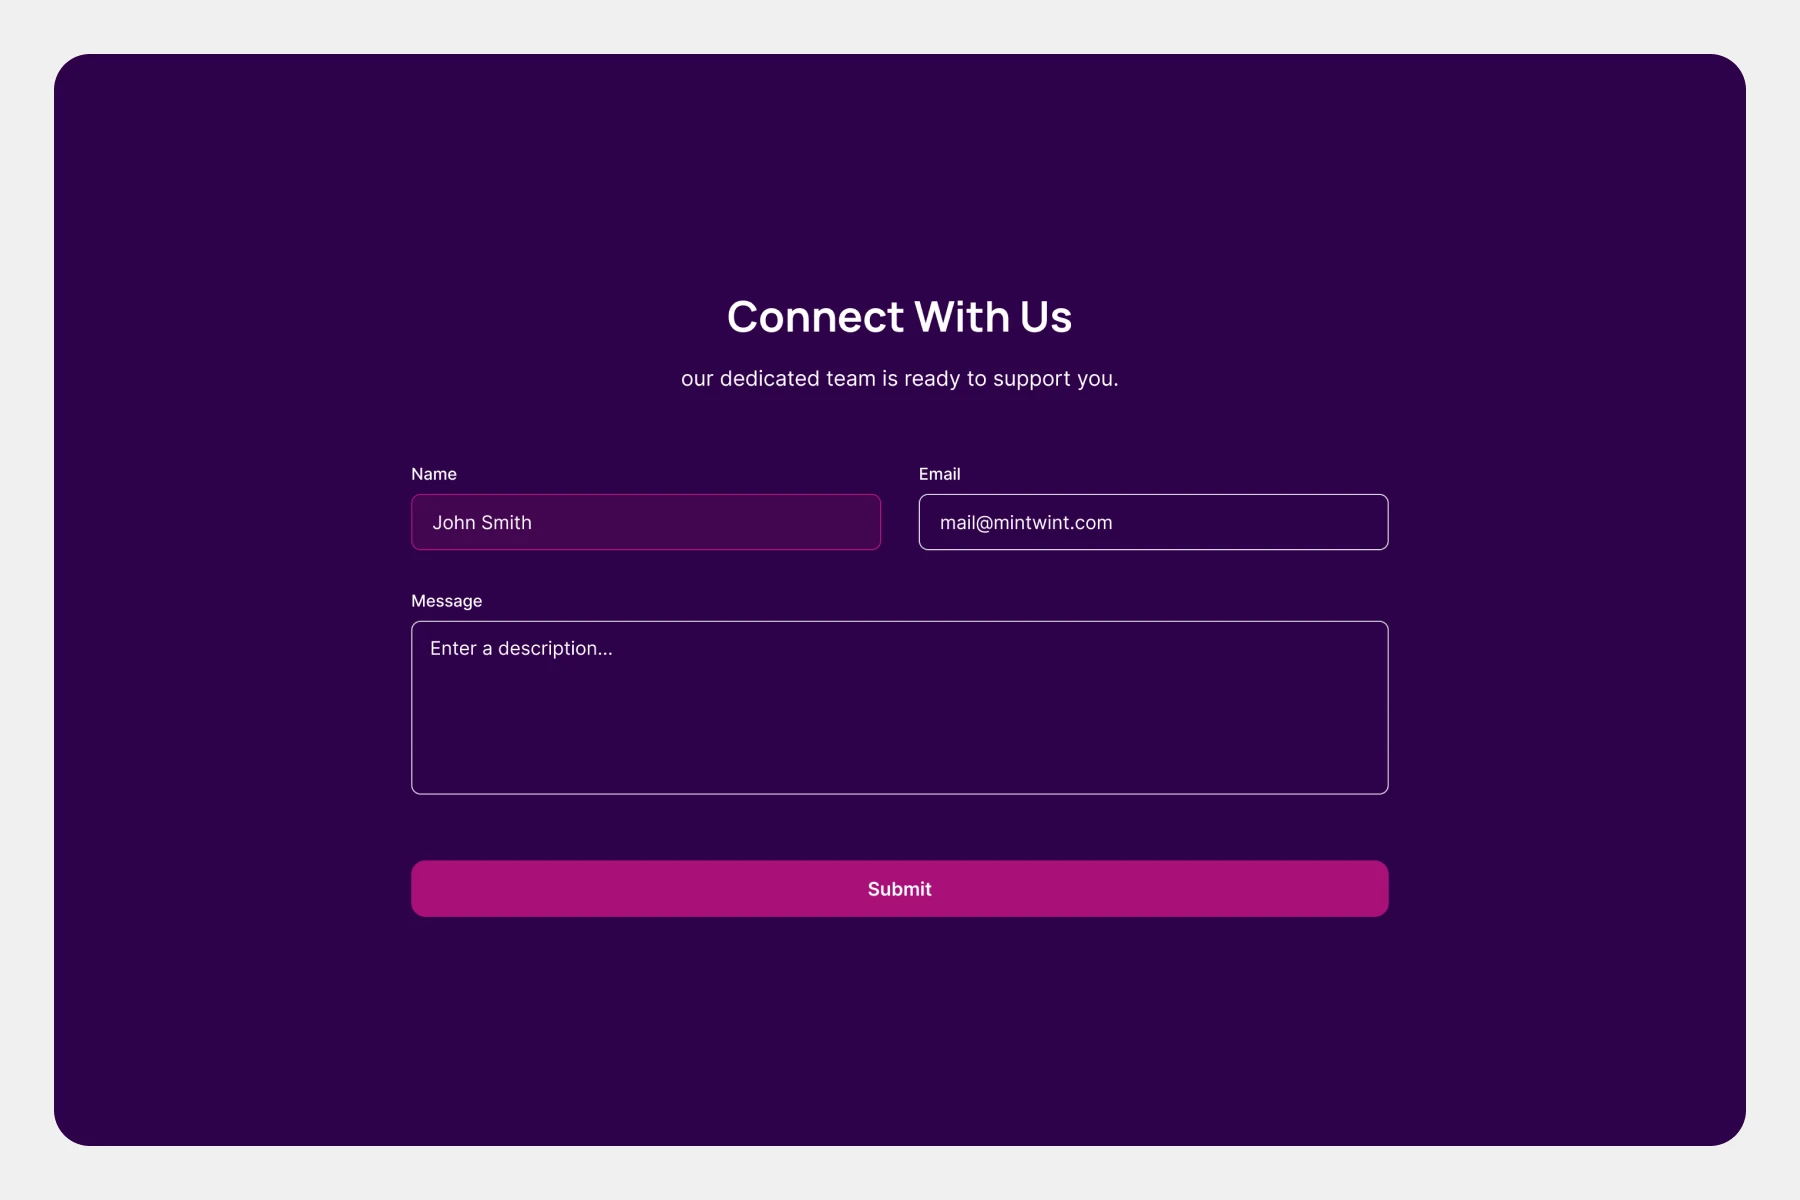This screenshot has width=1800, height=1200.
Task: Click the word "Smith" in the Name field
Action: 506,523
